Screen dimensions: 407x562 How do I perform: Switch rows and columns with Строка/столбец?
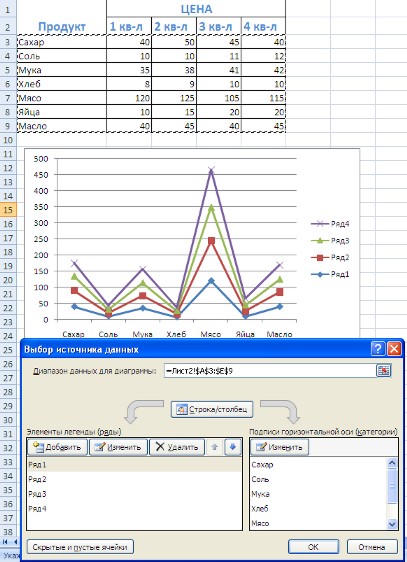click(212, 409)
